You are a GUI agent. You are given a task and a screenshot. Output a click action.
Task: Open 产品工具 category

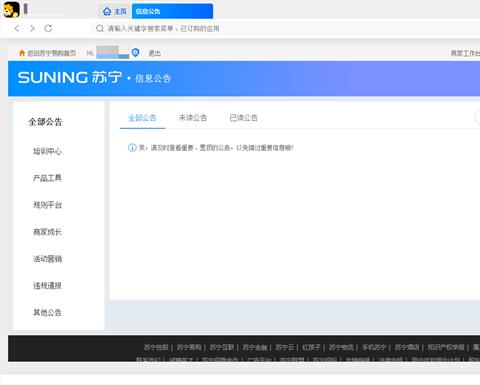(x=47, y=178)
